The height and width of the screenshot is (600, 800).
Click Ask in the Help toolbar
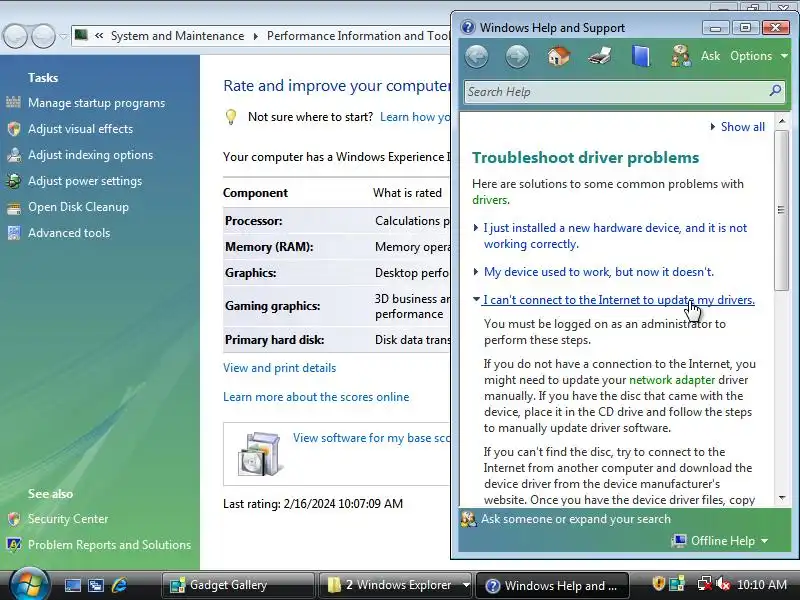(x=710, y=56)
